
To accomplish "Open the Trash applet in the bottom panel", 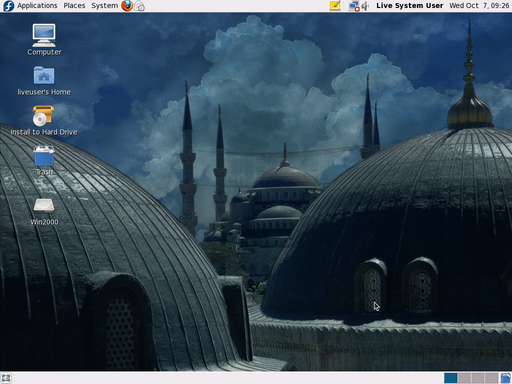I will click(506, 378).
